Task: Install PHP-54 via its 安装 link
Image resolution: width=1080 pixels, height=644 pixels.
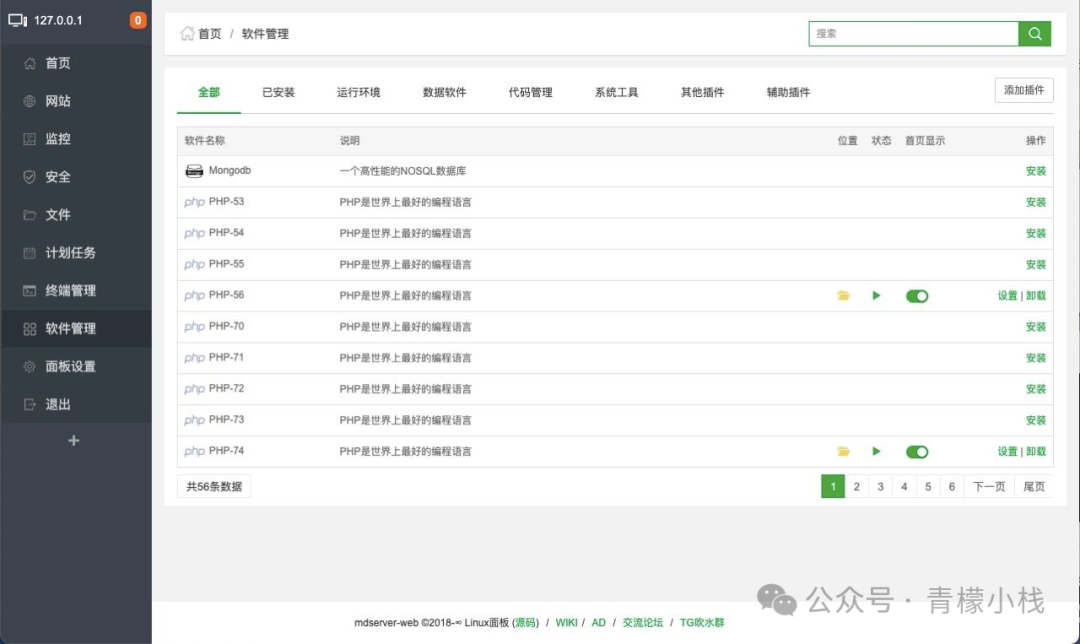Action: point(1036,233)
